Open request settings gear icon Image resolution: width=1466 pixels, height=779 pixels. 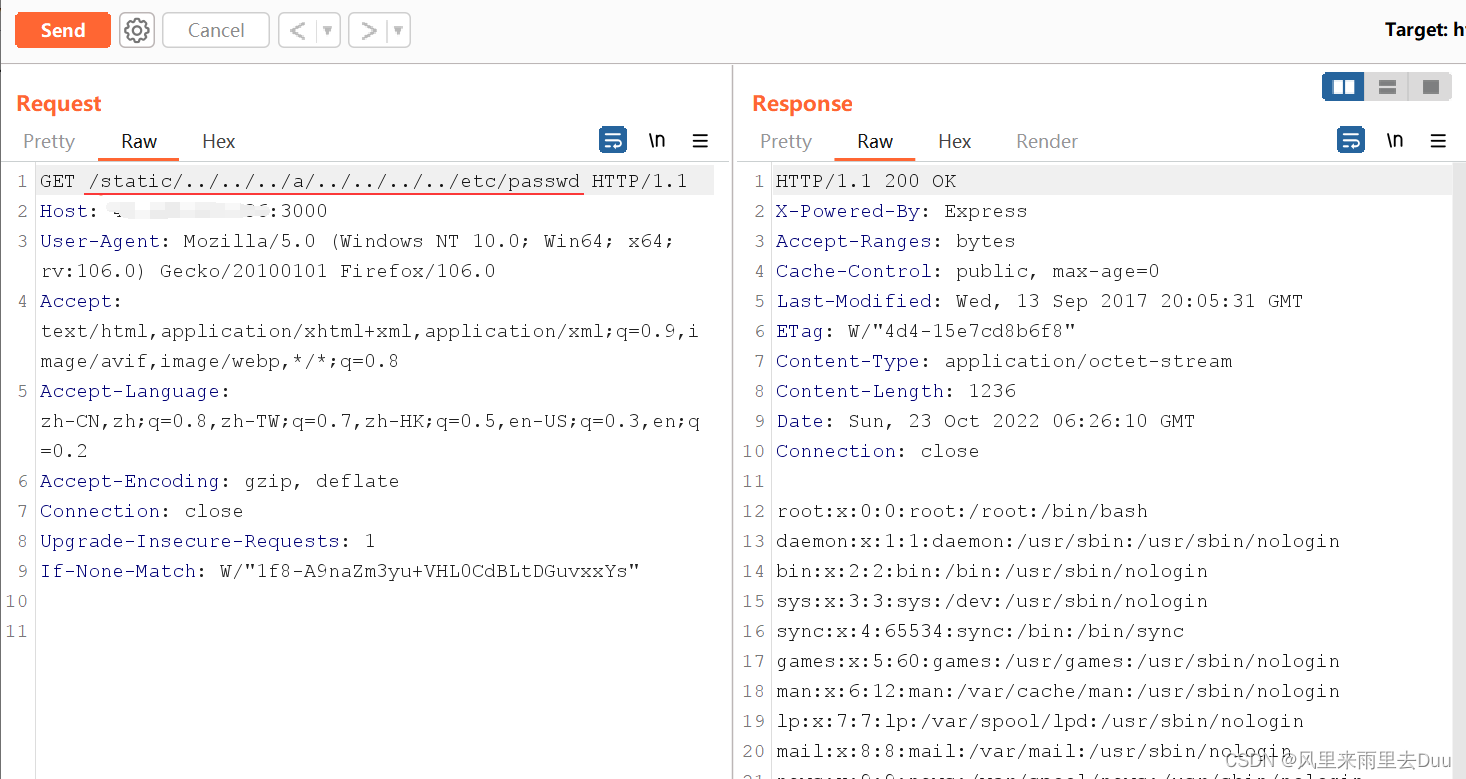[x=137, y=30]
